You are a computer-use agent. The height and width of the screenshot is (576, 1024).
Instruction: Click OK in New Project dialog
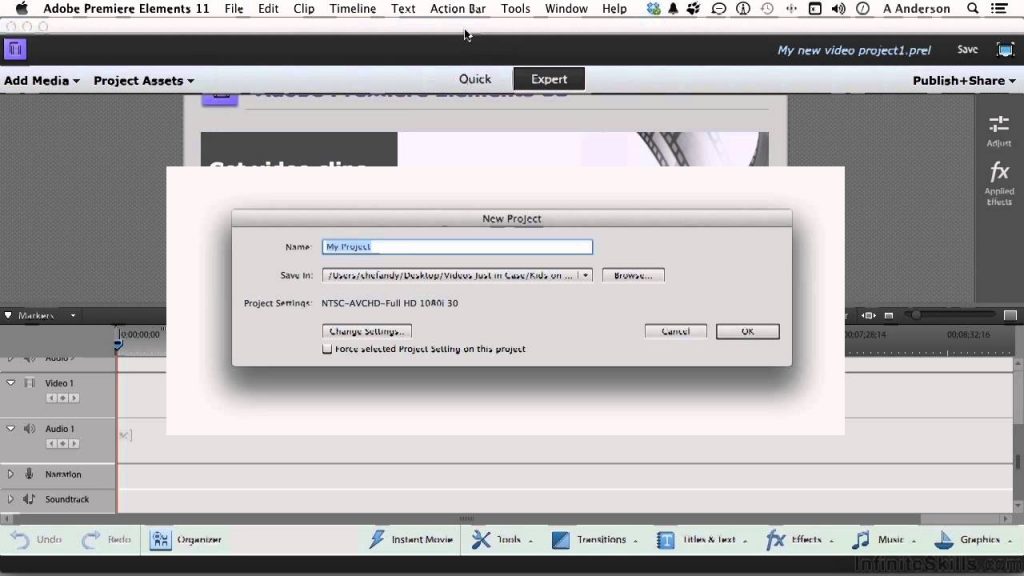tap(747, 331)
